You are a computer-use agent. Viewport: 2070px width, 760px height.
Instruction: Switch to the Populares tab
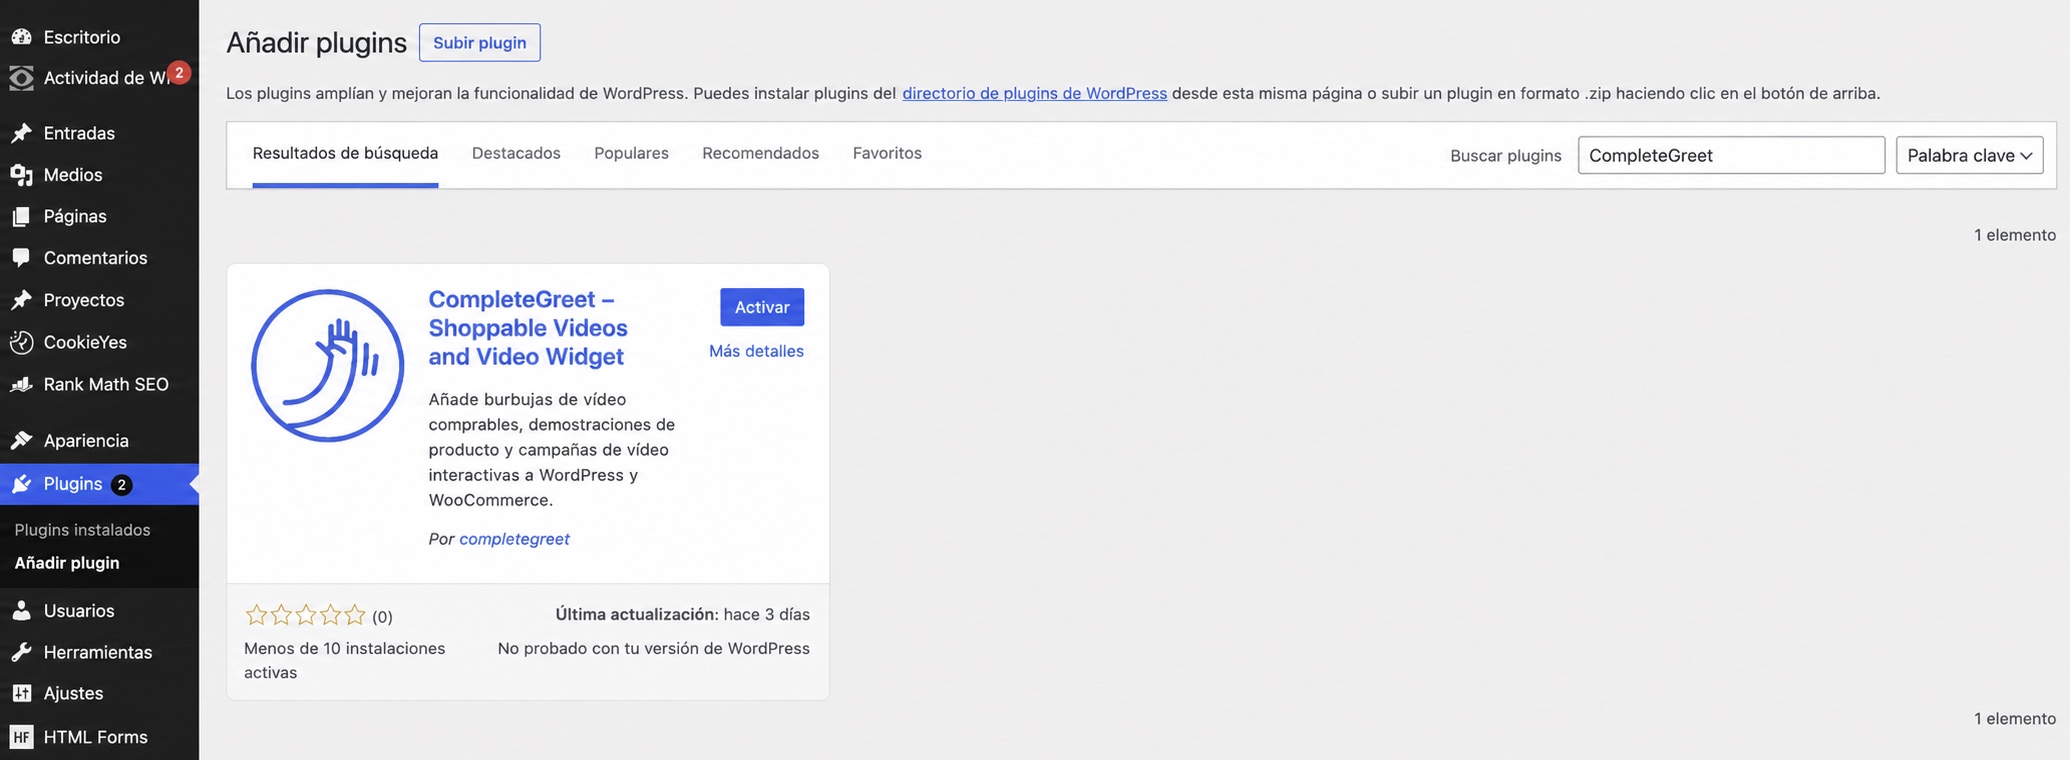(631, 153)
